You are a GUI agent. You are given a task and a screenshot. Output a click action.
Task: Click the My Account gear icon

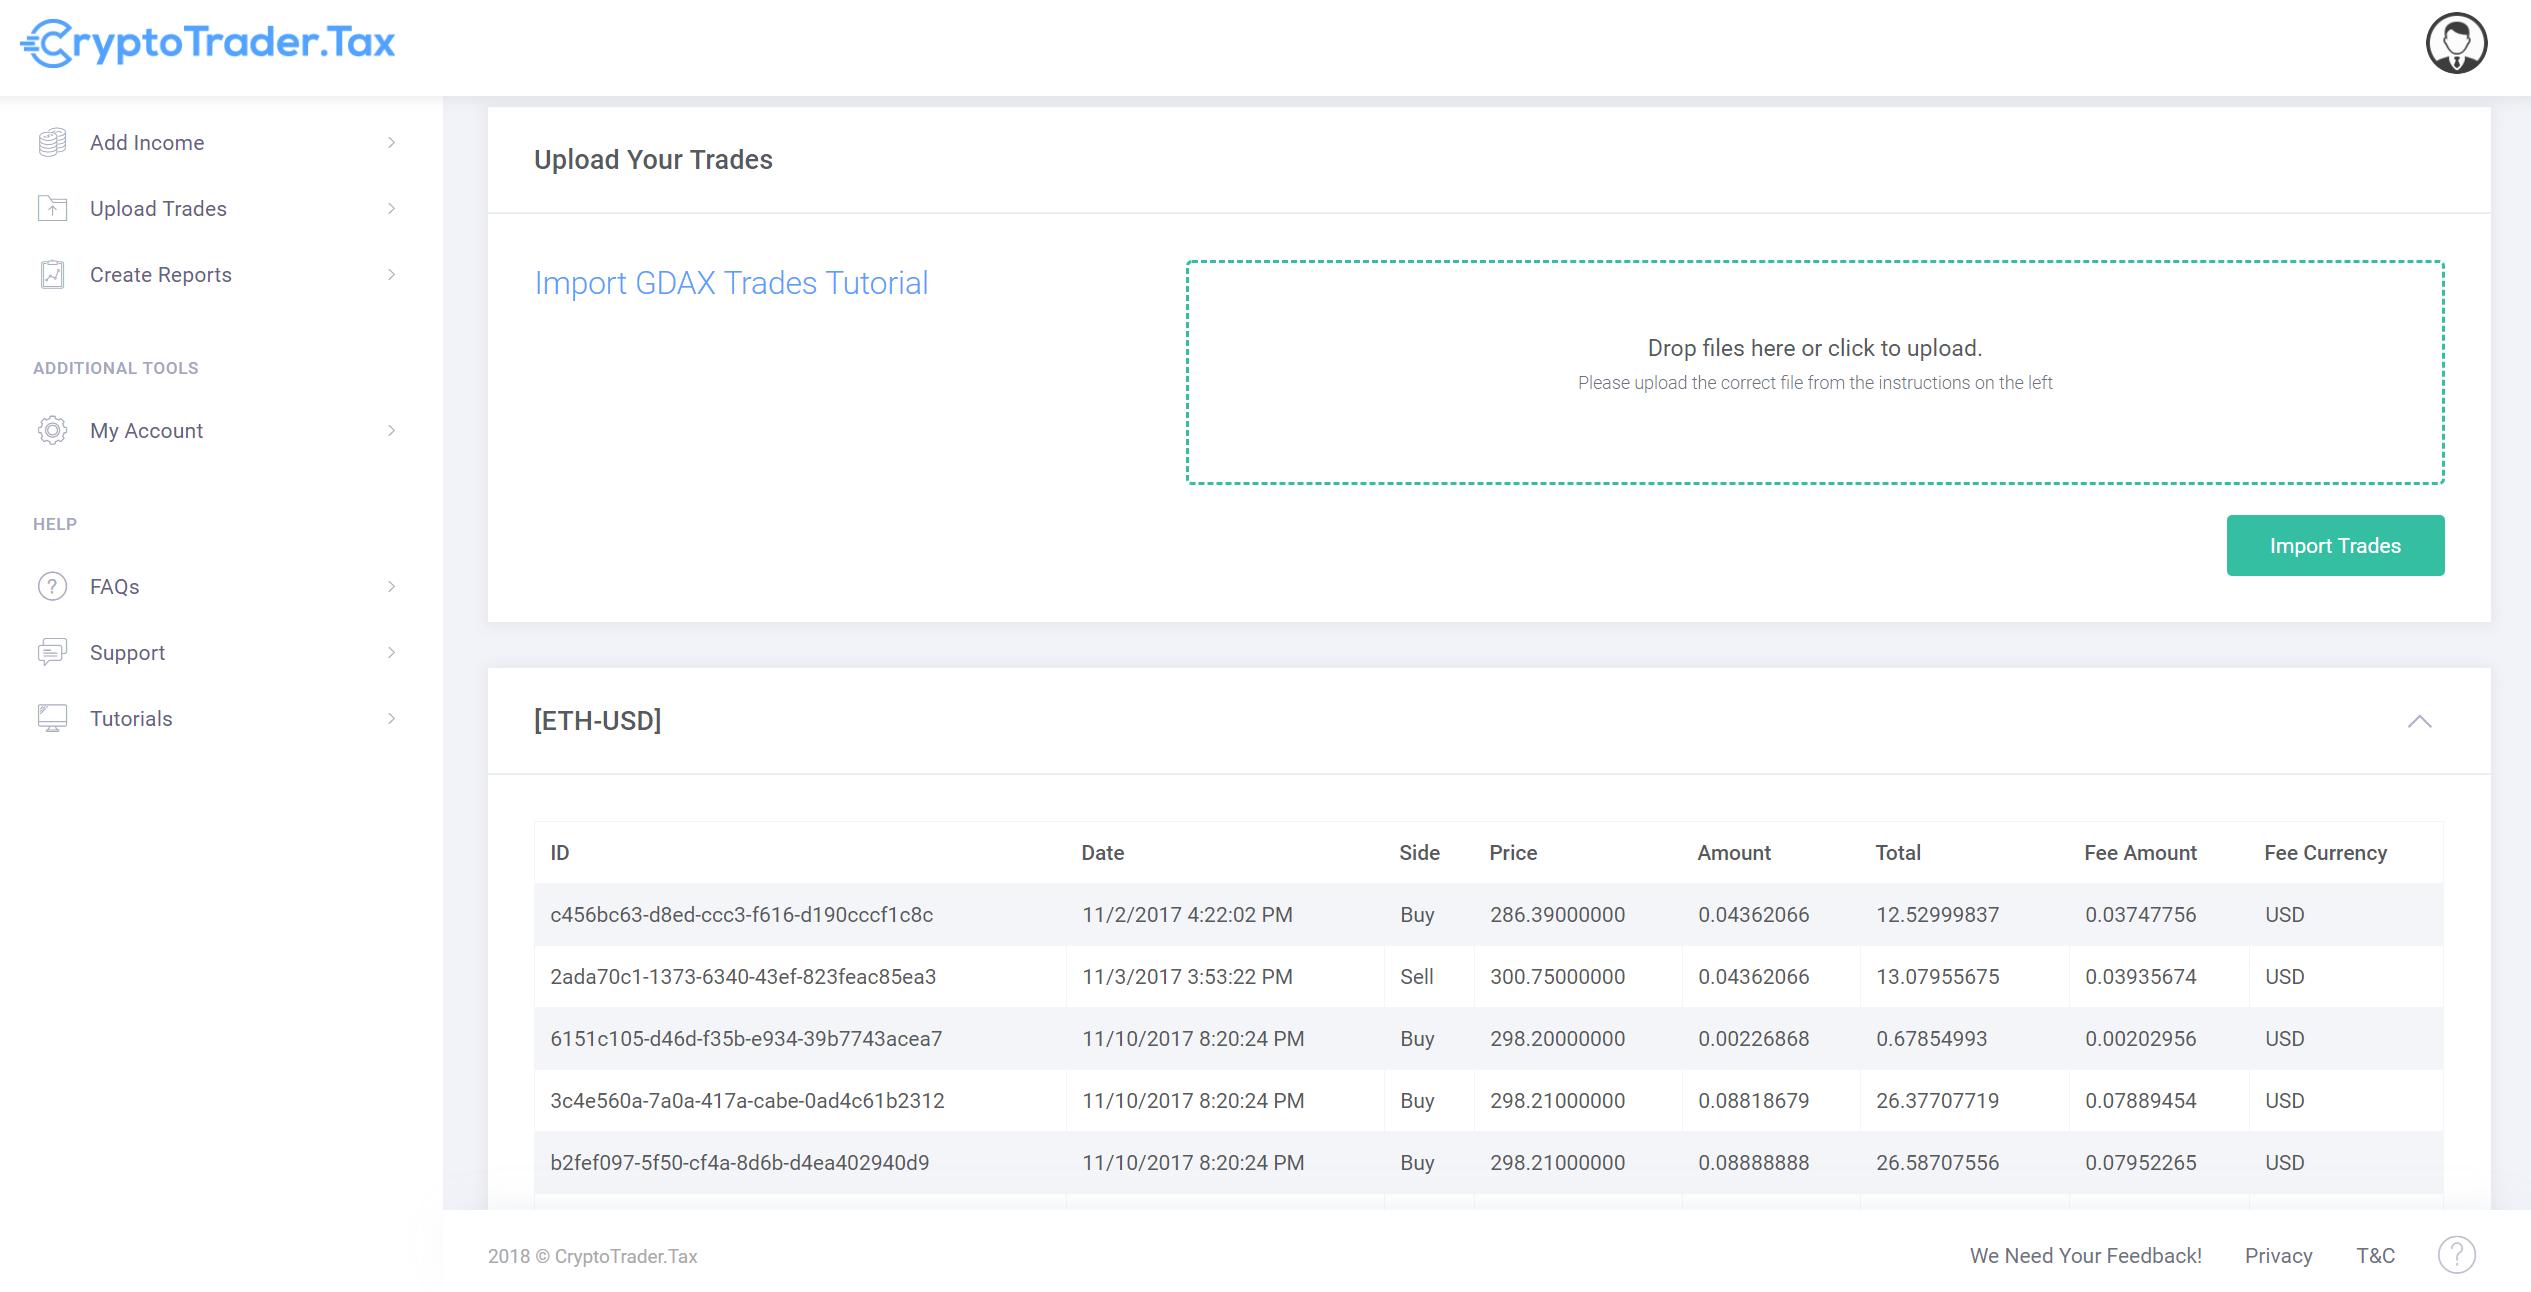point(52,431)
